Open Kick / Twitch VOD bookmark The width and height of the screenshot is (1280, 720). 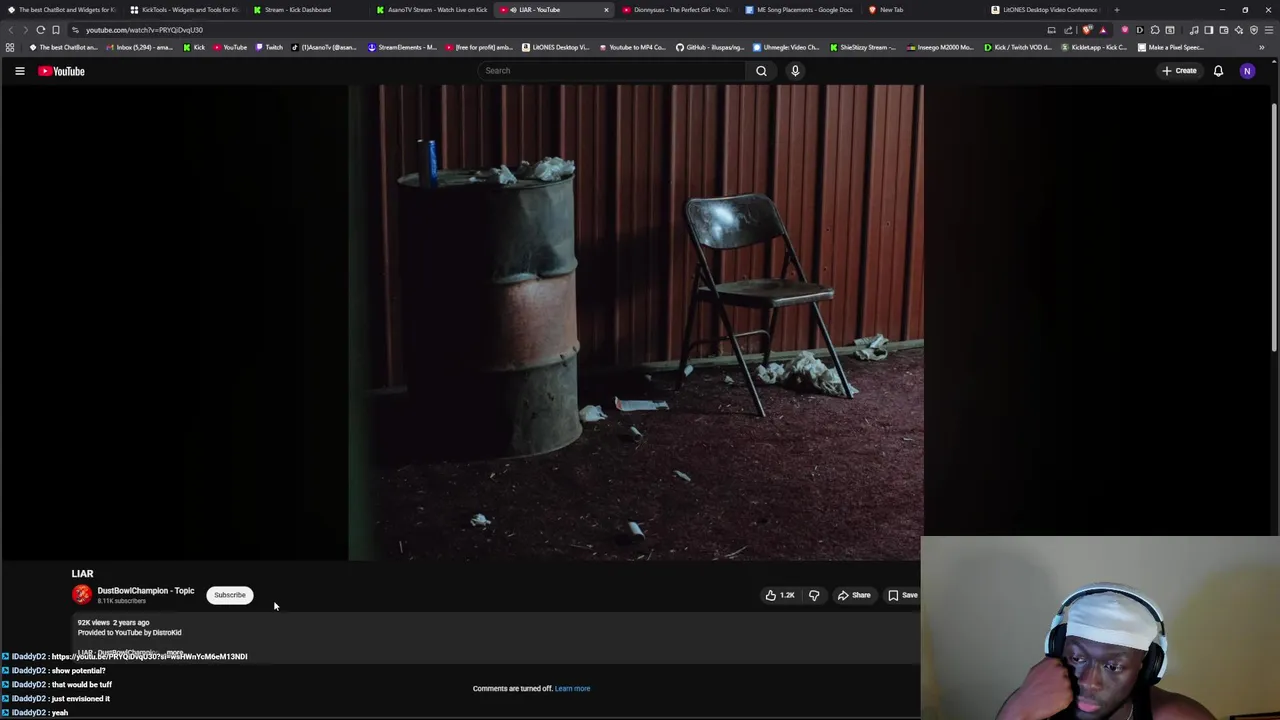pos(1019,47)
